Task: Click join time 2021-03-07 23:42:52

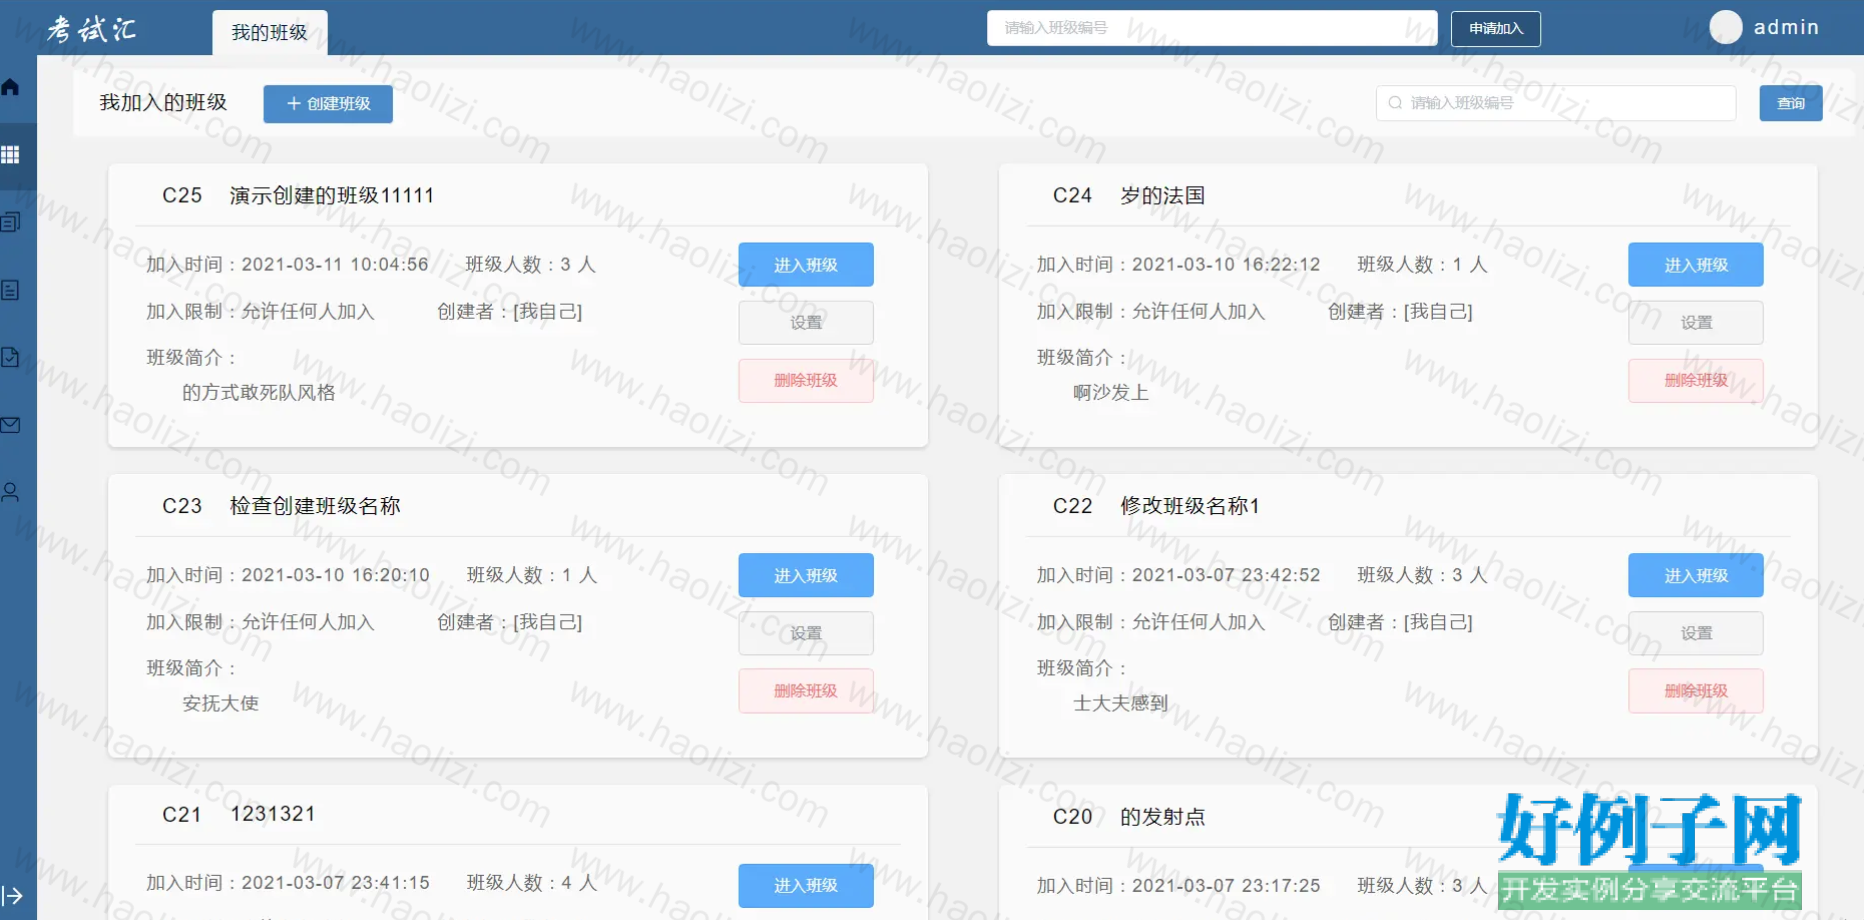Action: [1226, 576]
